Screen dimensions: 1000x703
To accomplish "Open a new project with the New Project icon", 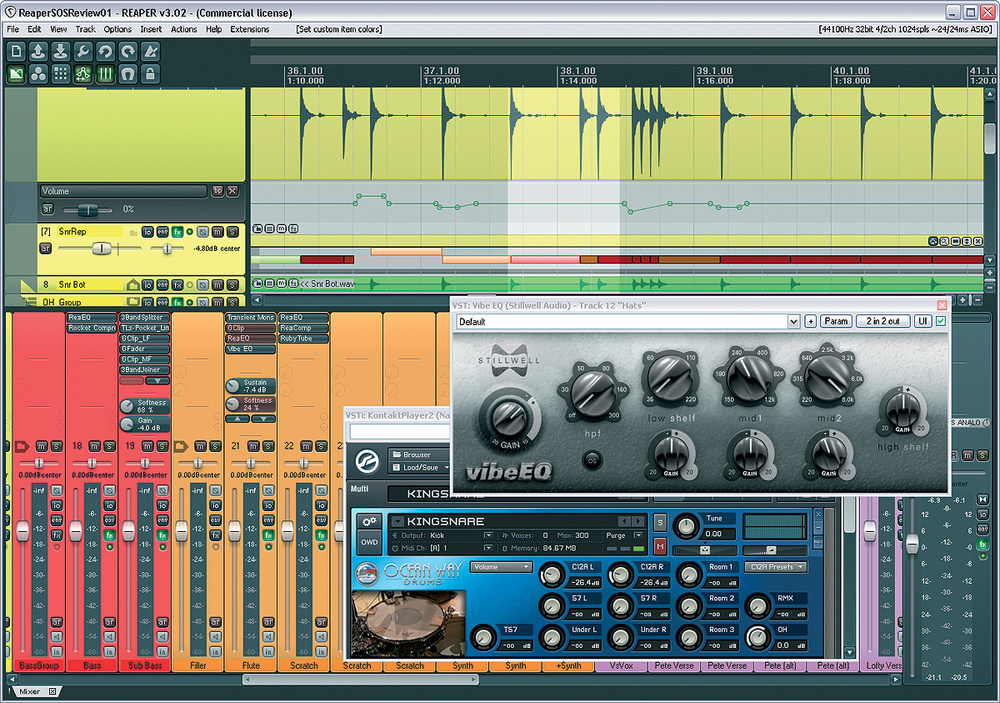I will coord(16,50).
